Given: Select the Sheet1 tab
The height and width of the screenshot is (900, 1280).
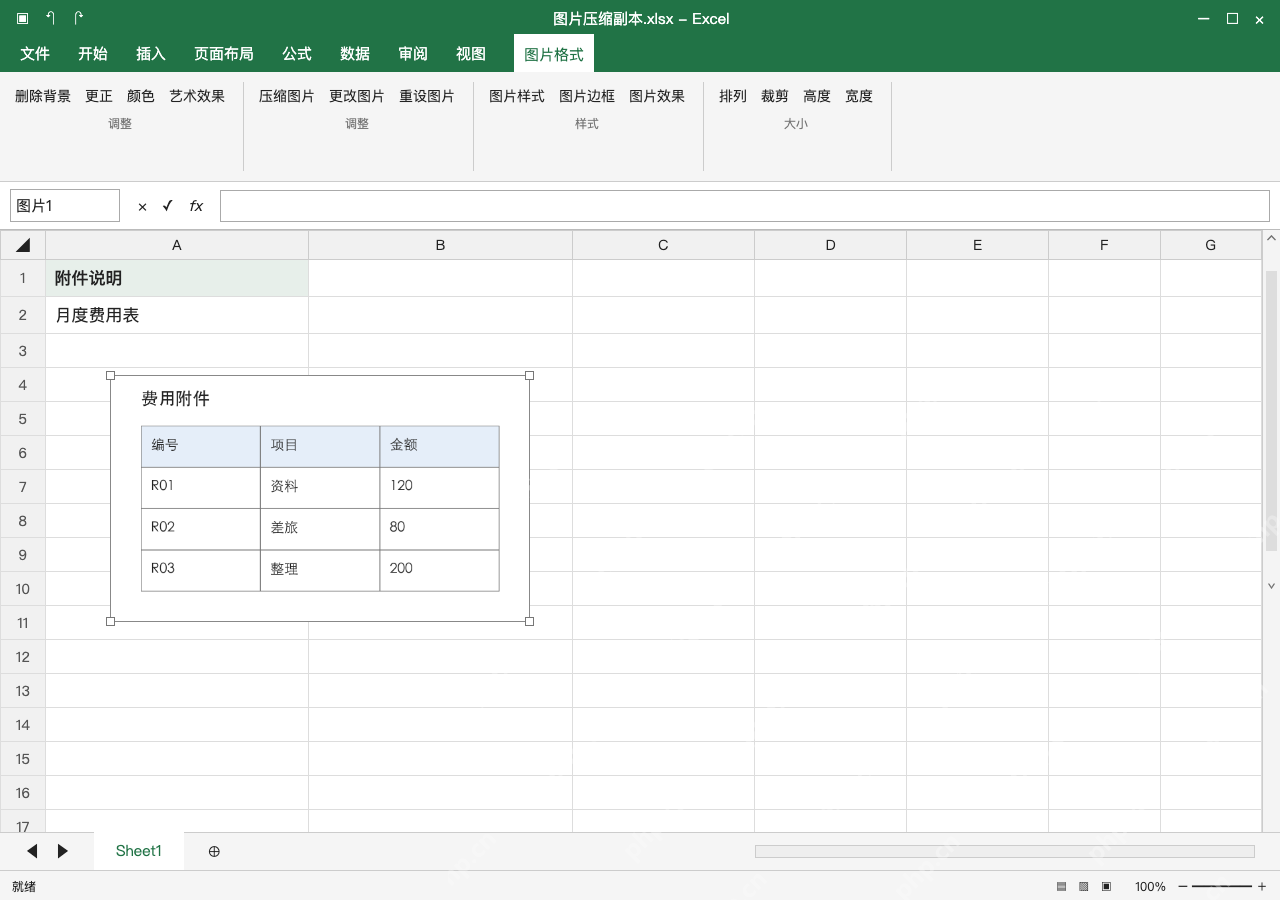Looking at the screenshot, I should [x=139, y=851].
